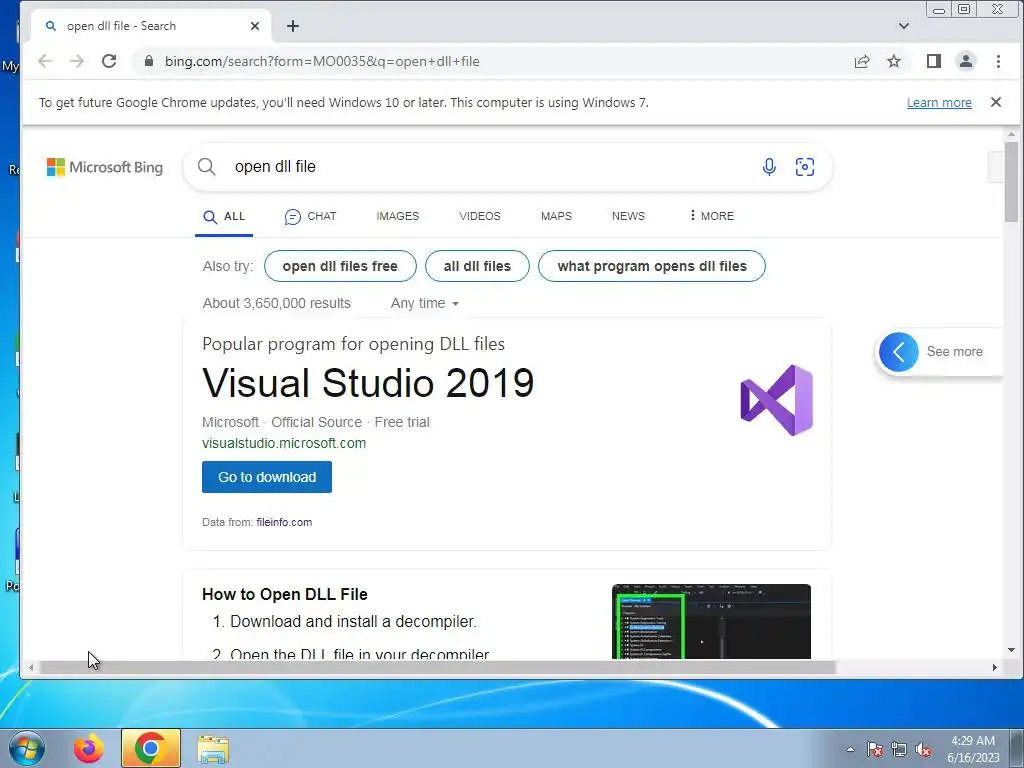This screenshot has height=768, width=1024.
Task: Switch to VIDEOS tab
Action: click(x=479, y=216)
